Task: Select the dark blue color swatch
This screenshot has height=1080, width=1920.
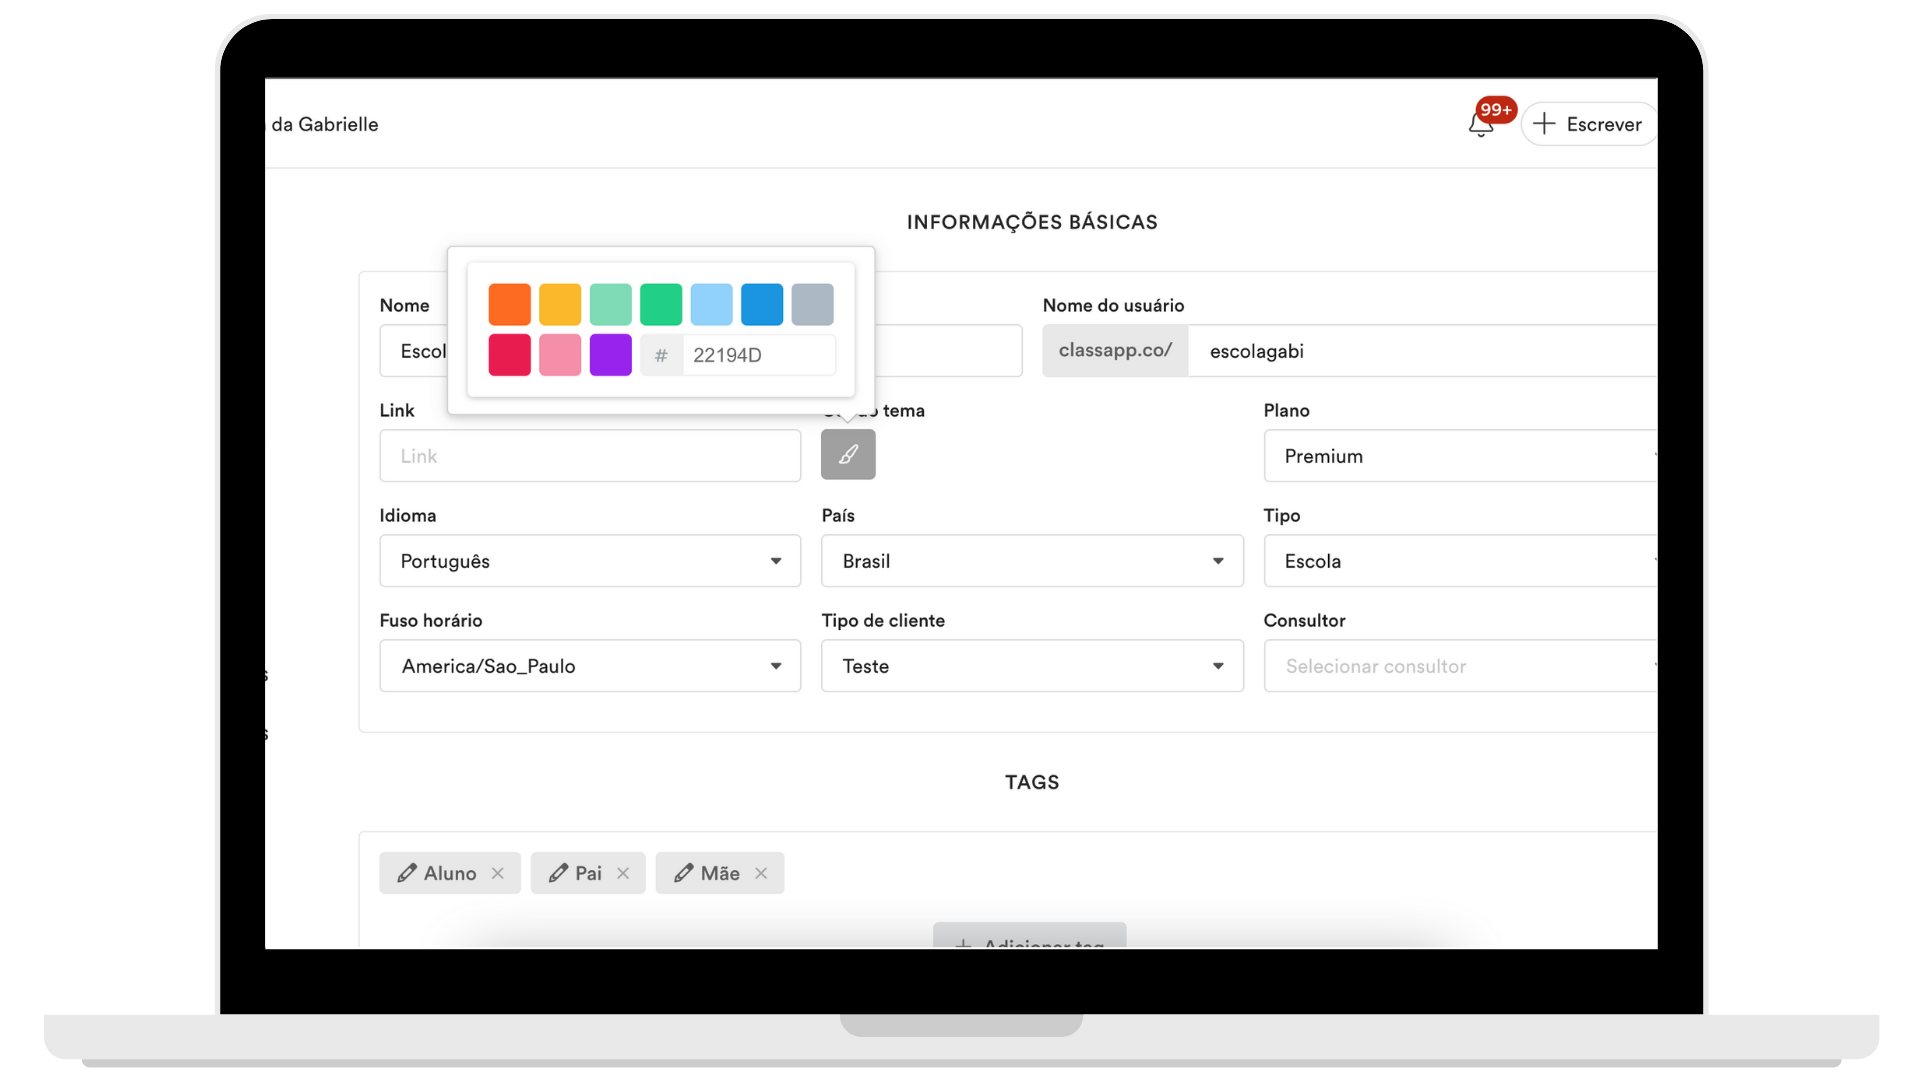Action: coord(762,304)
